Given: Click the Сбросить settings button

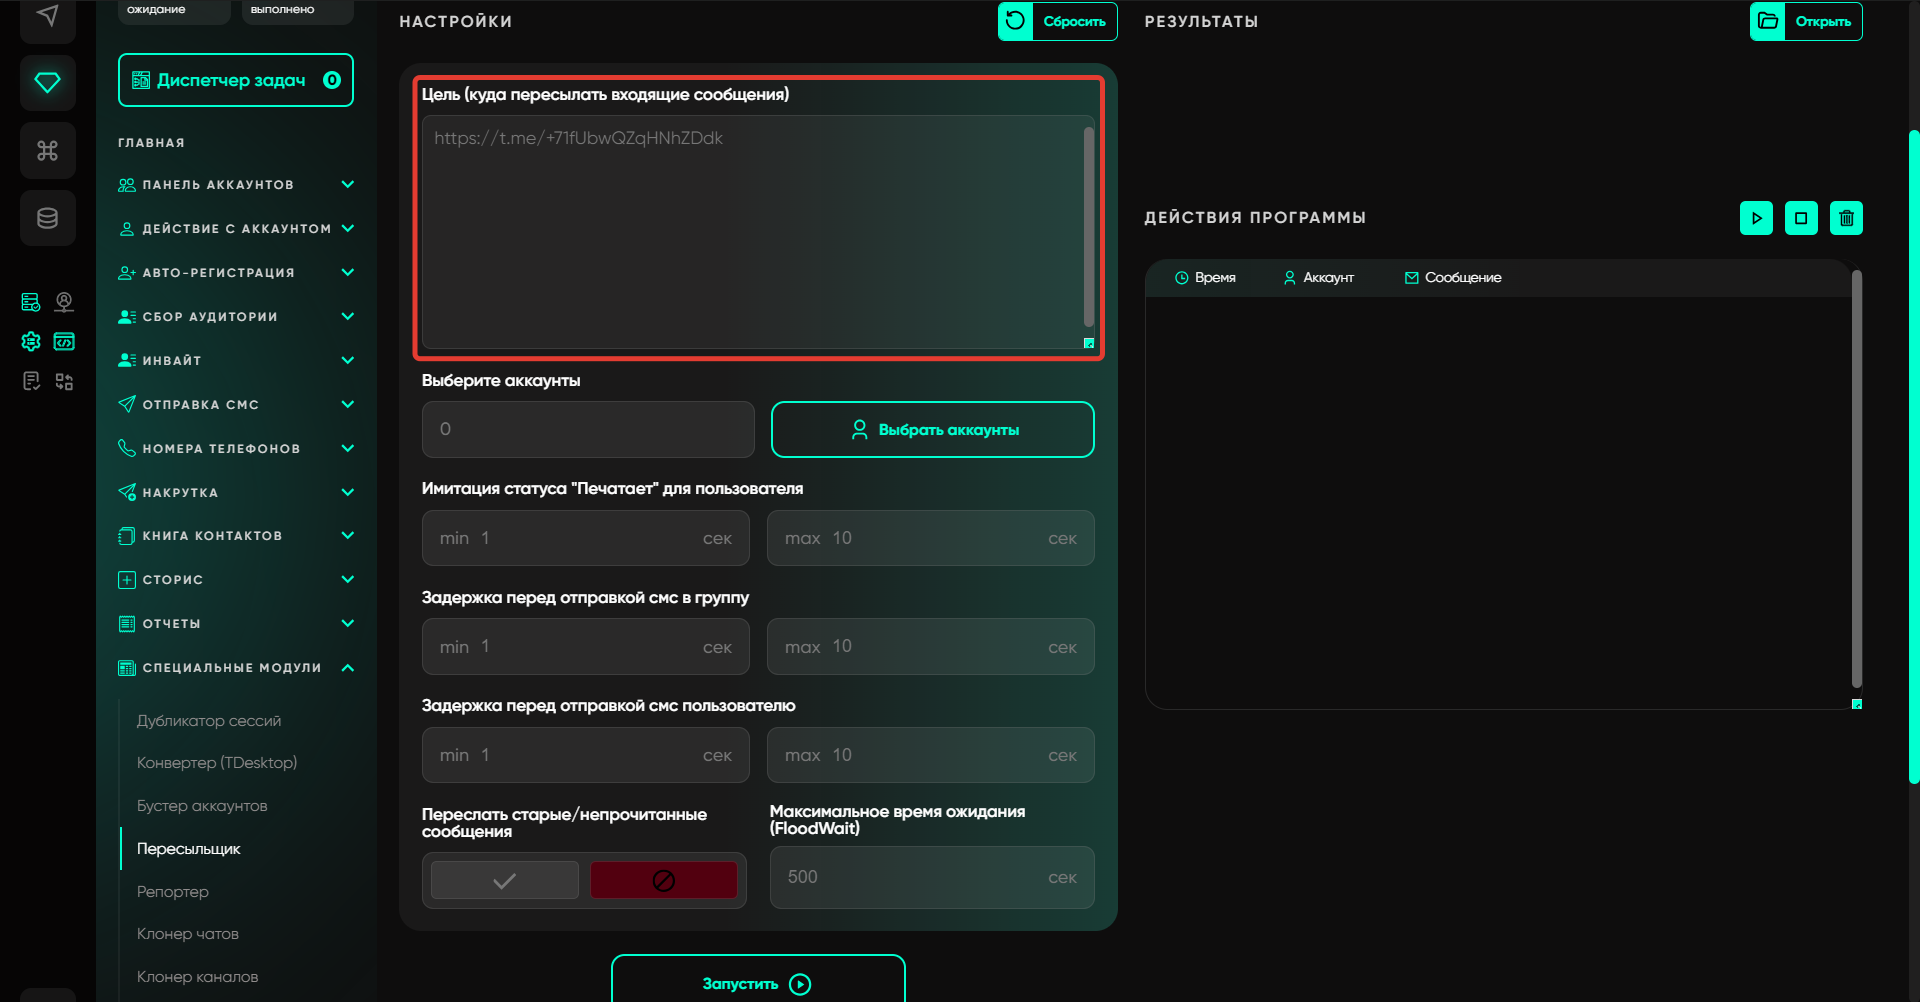Looking at the screenshot, I should click(1057, 21).
